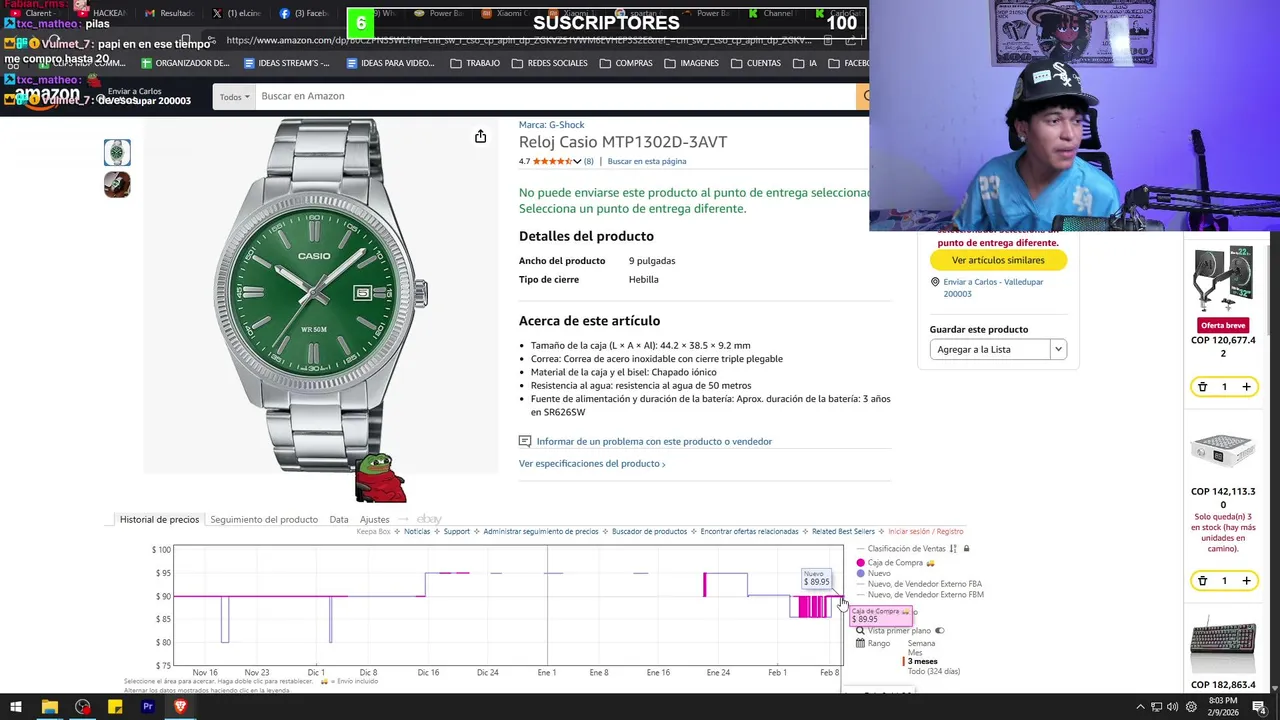Open Enviar a Carlos - Valledupar link

point(993,288)
